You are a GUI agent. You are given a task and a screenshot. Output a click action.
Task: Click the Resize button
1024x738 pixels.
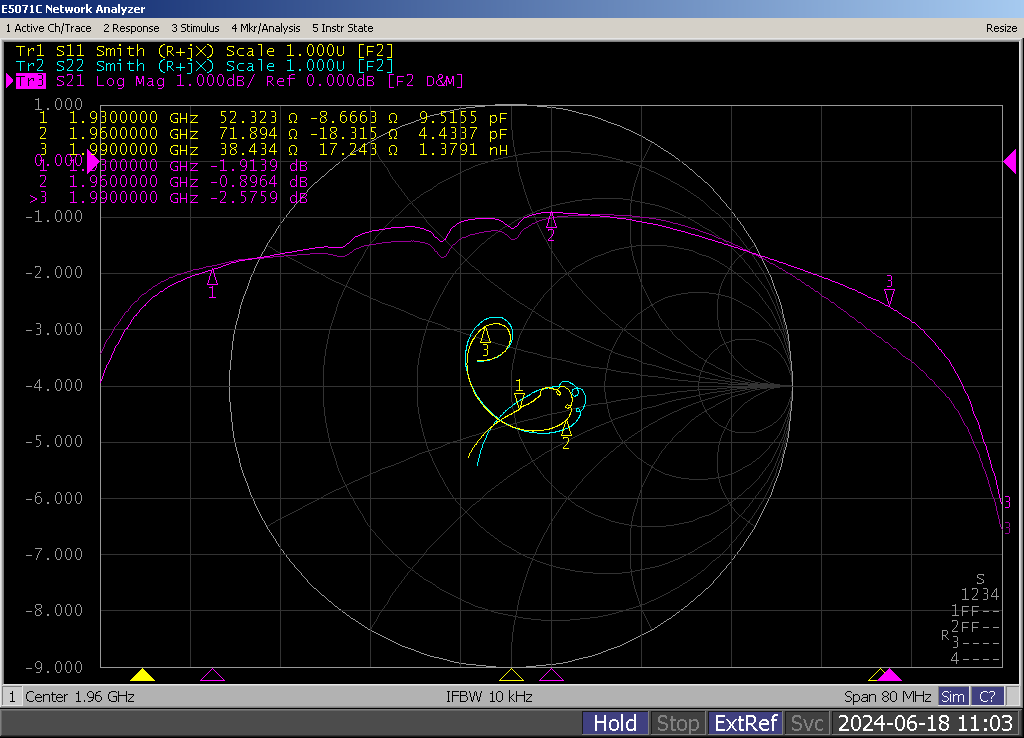[1000, 28]
